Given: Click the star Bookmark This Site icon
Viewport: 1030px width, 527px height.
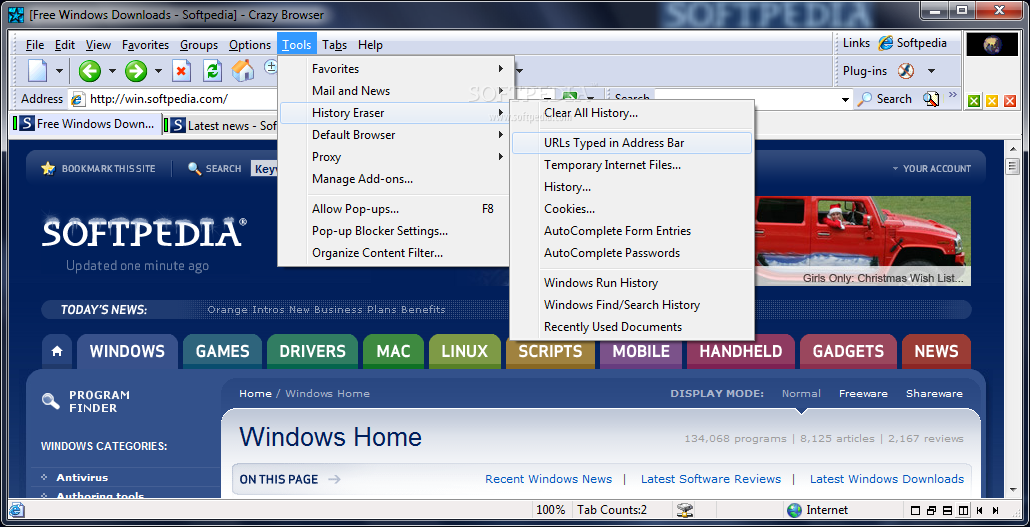Looking at the screenshot, I should tap(48, 168).
